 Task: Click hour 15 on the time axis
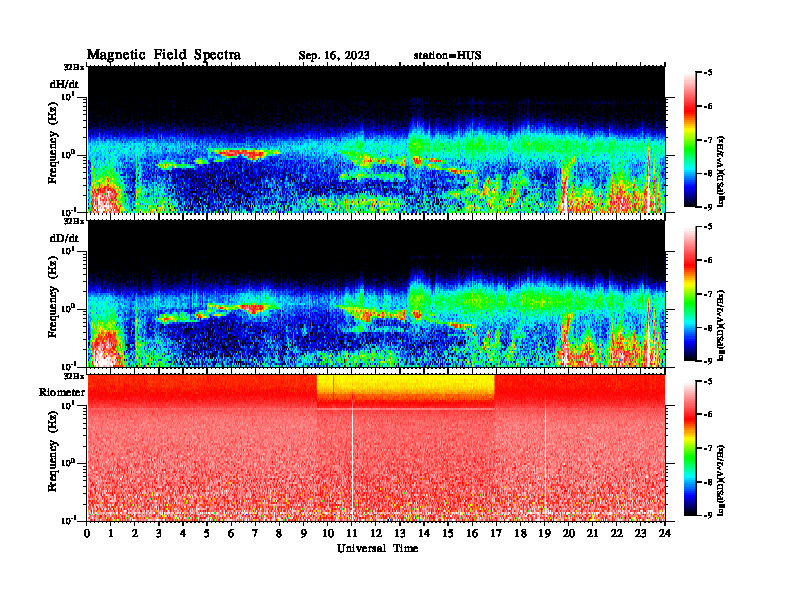click(448, 533)
